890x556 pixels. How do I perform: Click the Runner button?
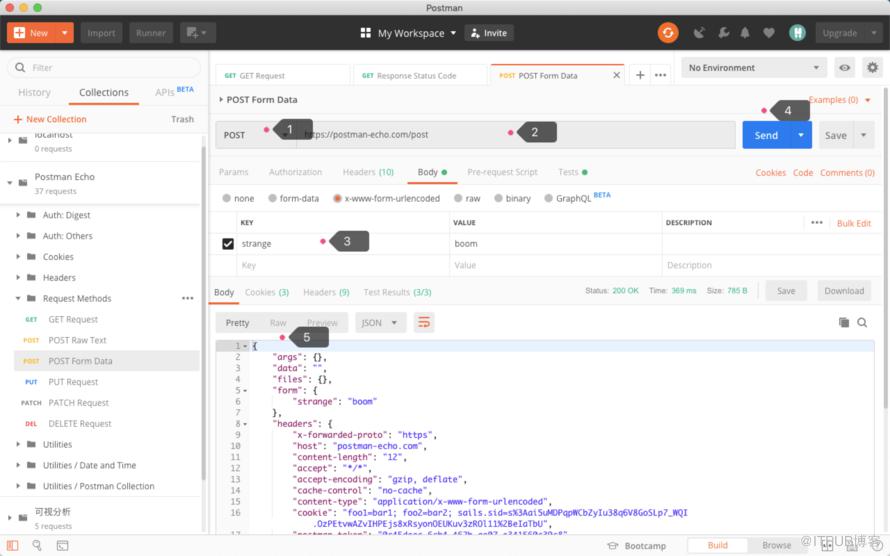pos(150,33)
